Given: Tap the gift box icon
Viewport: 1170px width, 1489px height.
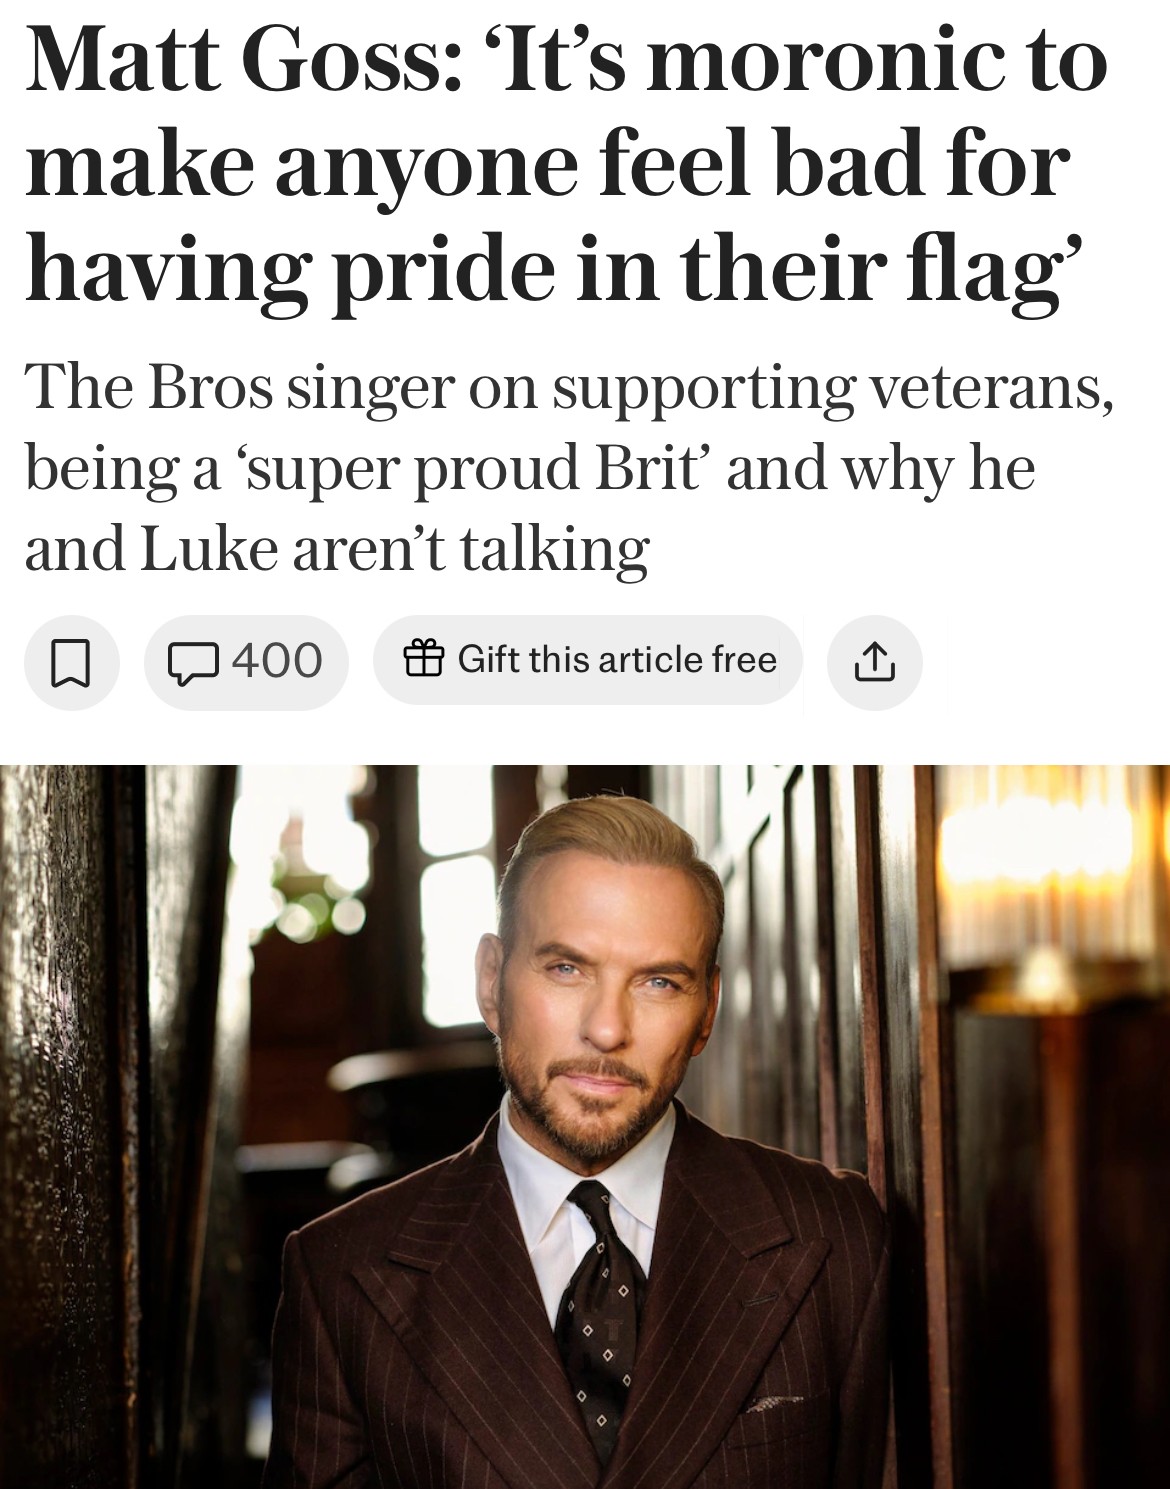Looking at the screenshot, I should 423,659.
